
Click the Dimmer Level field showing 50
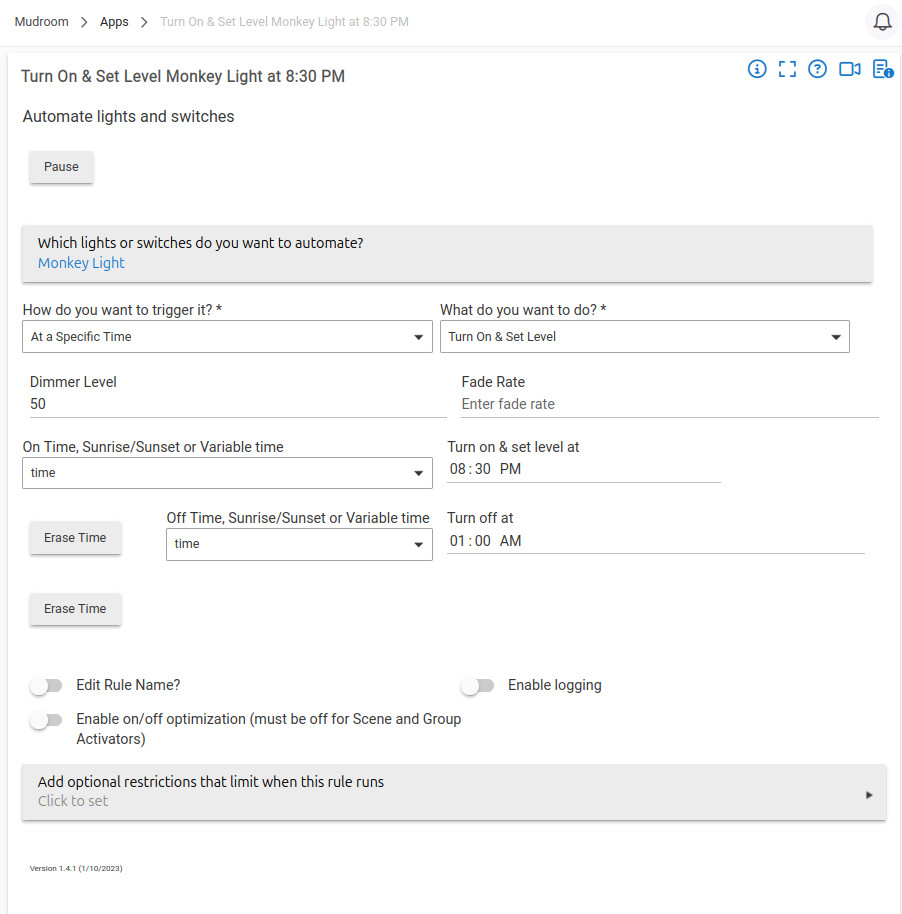tap(238, 405)
